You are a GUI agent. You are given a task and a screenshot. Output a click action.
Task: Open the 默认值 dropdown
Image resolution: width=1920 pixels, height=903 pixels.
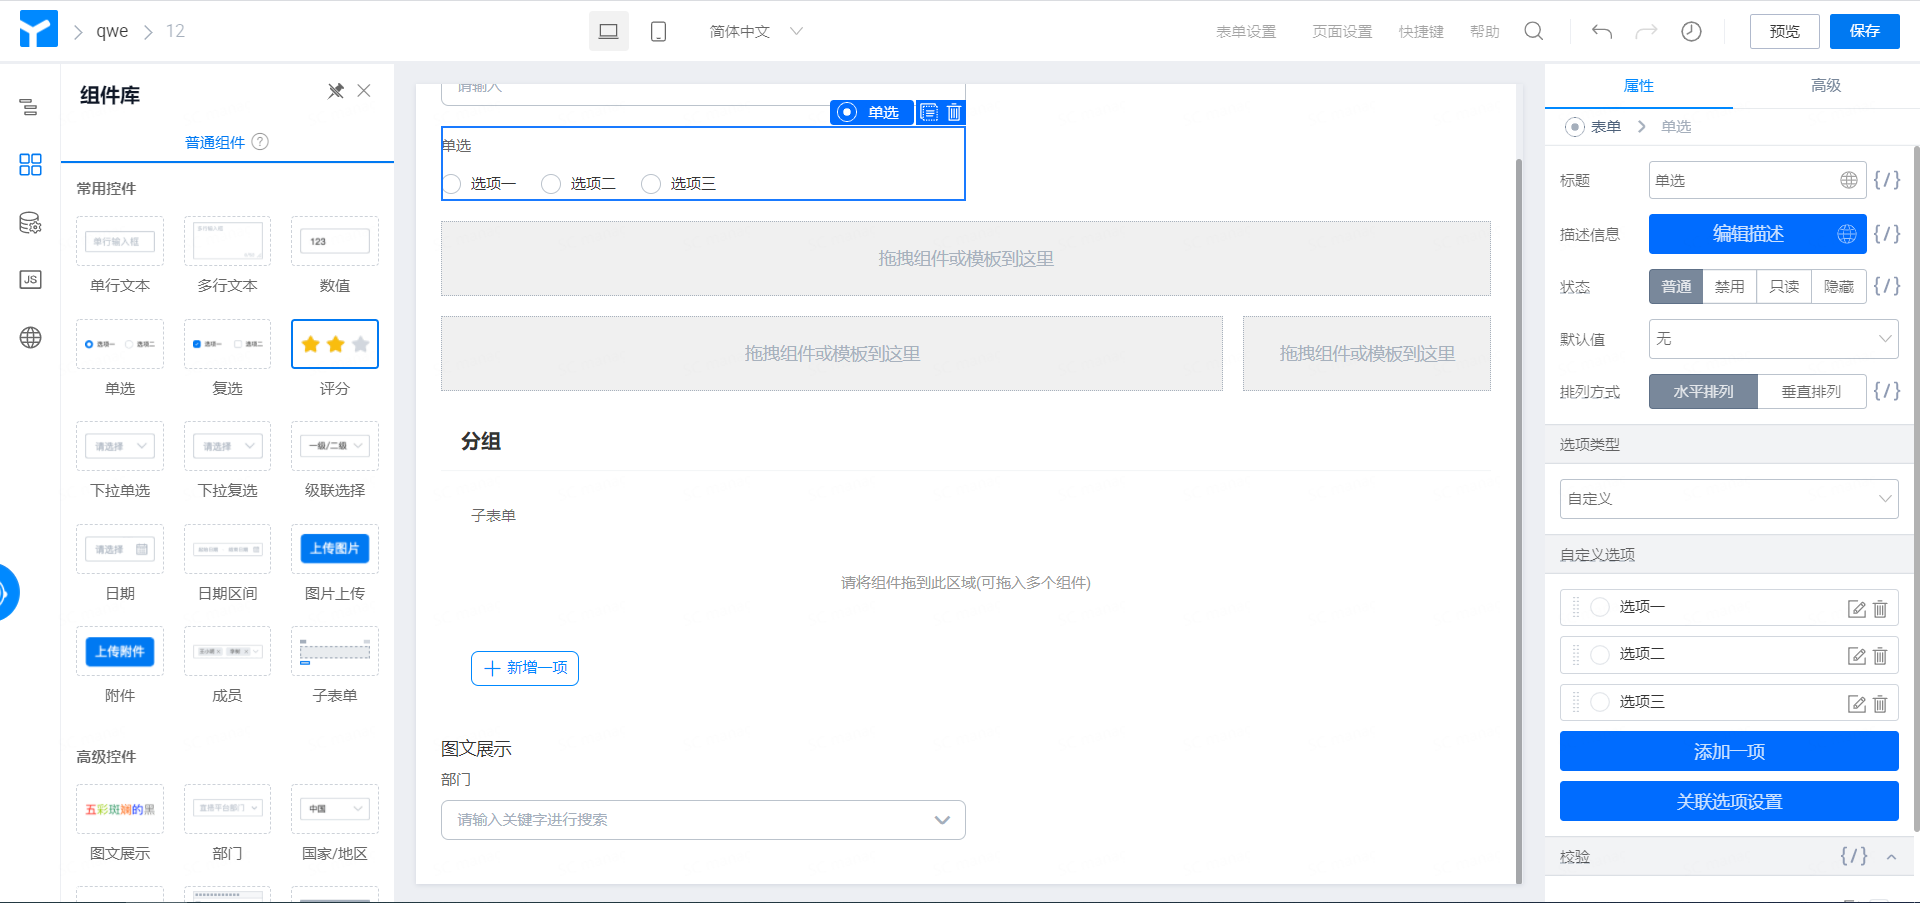(x=1772, y=339)
